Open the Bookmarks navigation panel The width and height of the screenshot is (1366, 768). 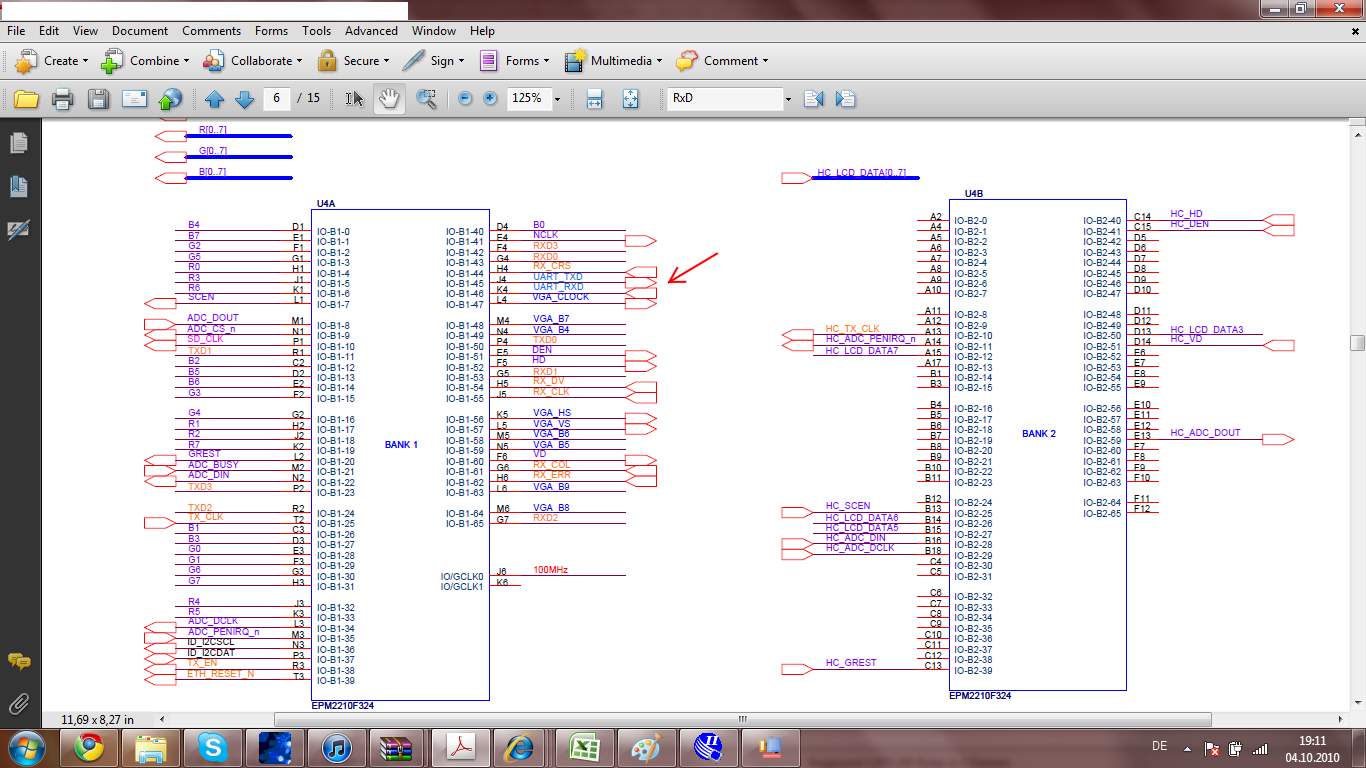tap(18, 186)
